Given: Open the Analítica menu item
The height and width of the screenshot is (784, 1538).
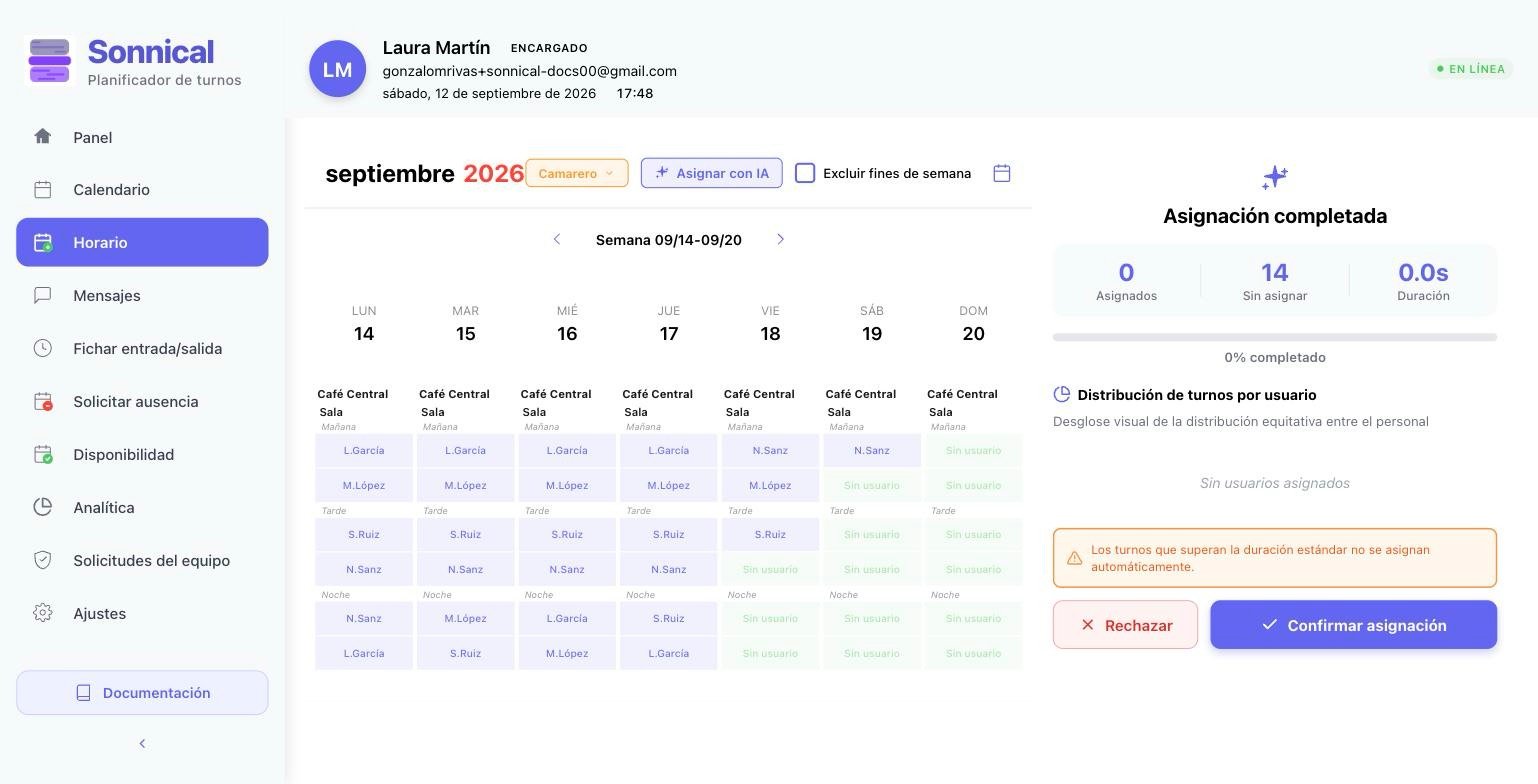Looking at the screenshot, I should [142, 507].
